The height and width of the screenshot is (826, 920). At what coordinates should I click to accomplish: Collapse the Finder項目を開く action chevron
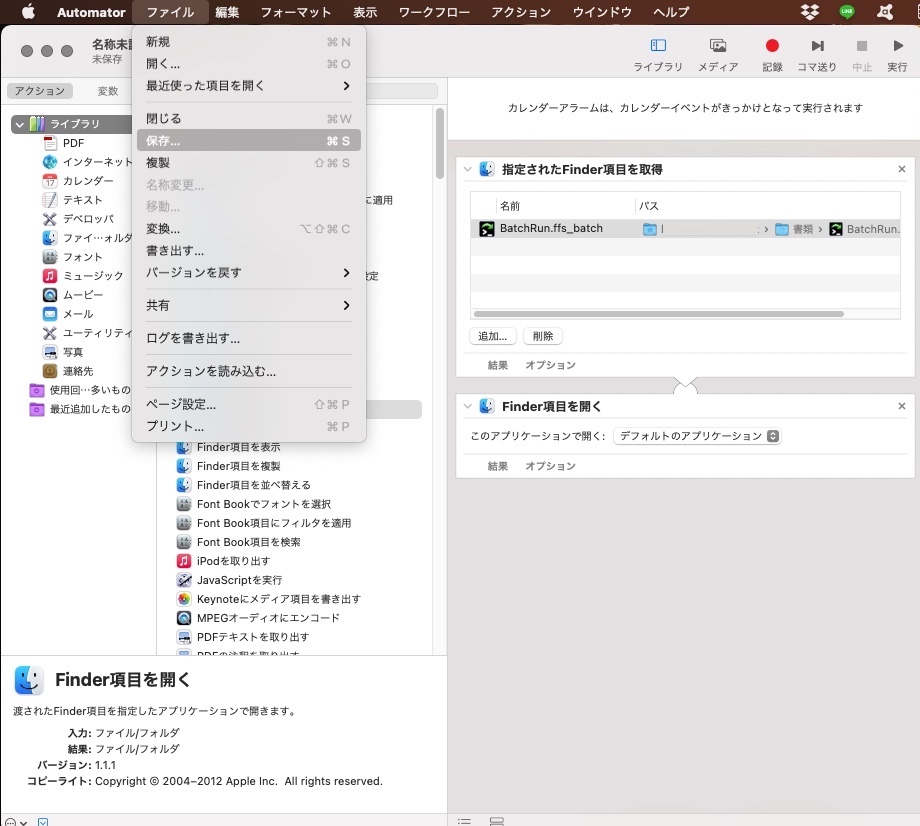468,406
